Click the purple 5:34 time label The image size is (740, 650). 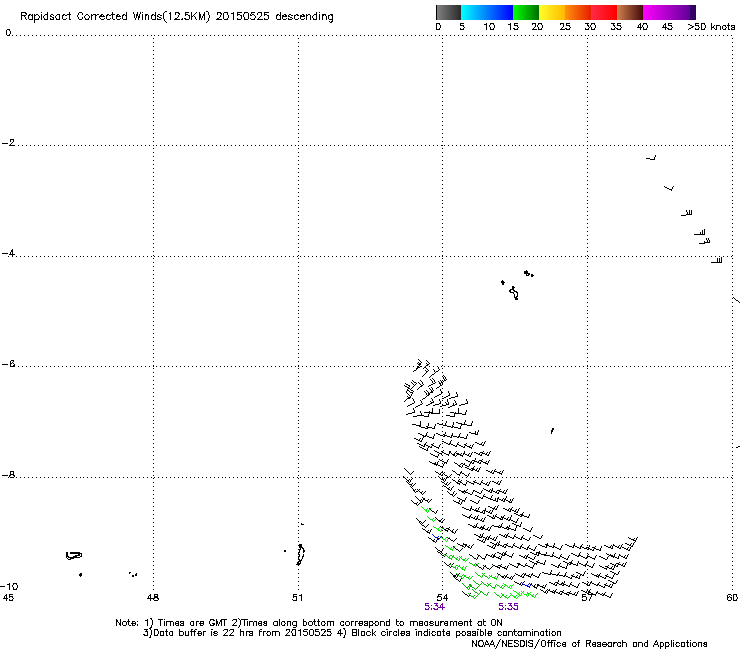(434, 607)
